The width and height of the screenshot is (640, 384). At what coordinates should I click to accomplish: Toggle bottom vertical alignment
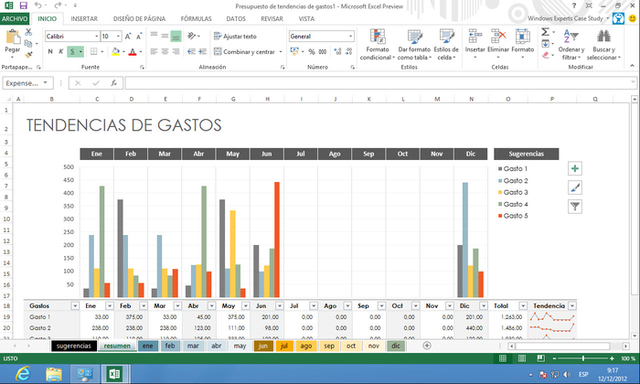tap(176, 36)
